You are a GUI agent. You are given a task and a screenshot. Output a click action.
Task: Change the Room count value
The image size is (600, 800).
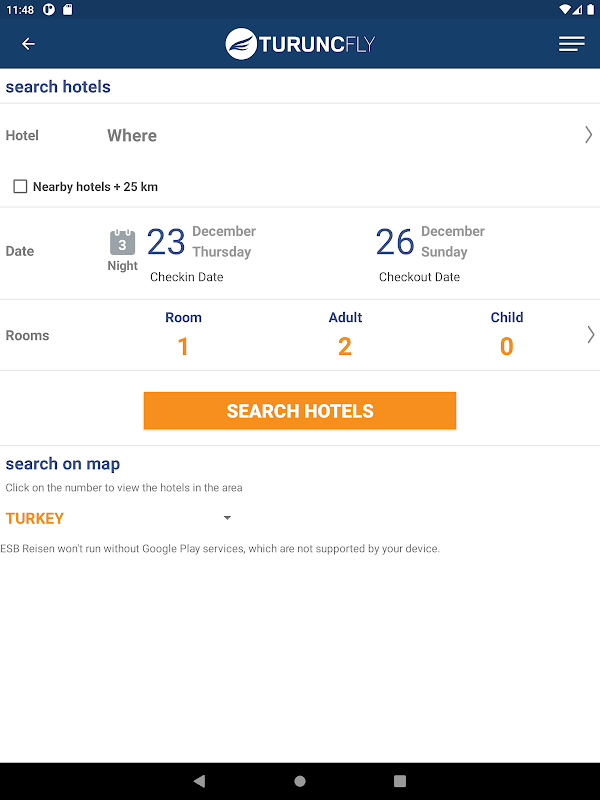183,346
